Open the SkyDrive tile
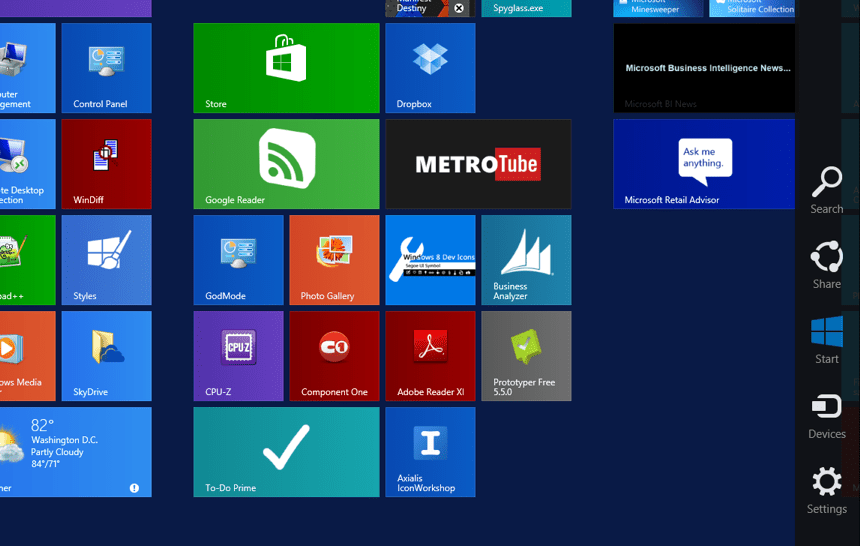This screenshot has width=860, height=546. click(x=106, y=356)
